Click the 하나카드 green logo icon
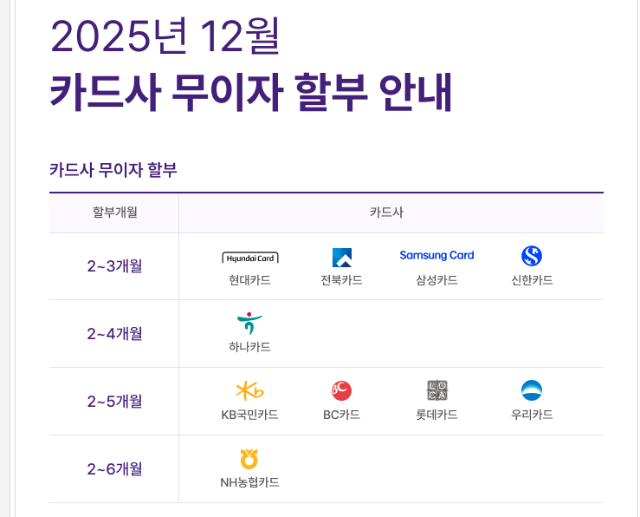The width and height of the screenshot is (640, 517). click(249, 323)
